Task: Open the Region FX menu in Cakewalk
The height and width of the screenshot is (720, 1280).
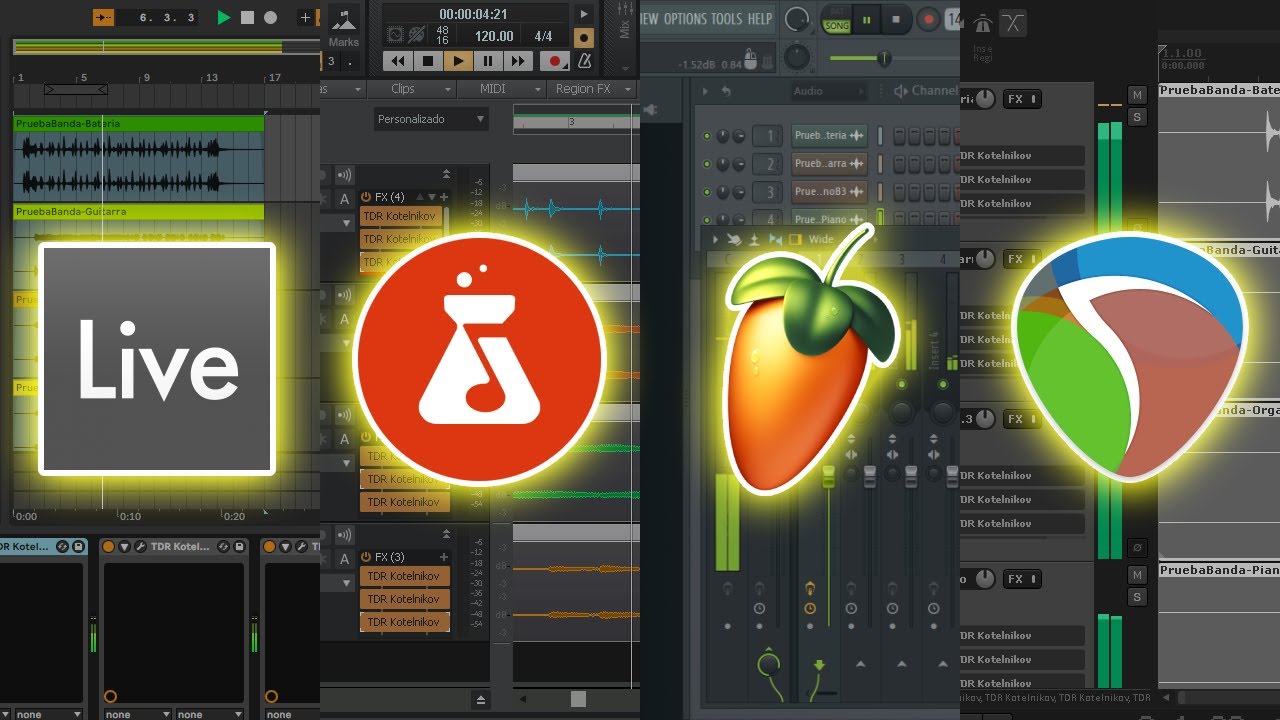Action: coord(591,89)
